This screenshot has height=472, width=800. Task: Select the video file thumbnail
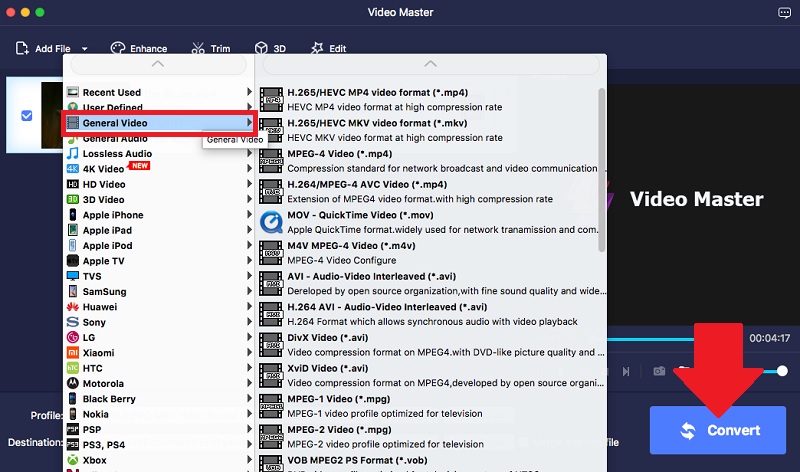(x=52, y=115)
